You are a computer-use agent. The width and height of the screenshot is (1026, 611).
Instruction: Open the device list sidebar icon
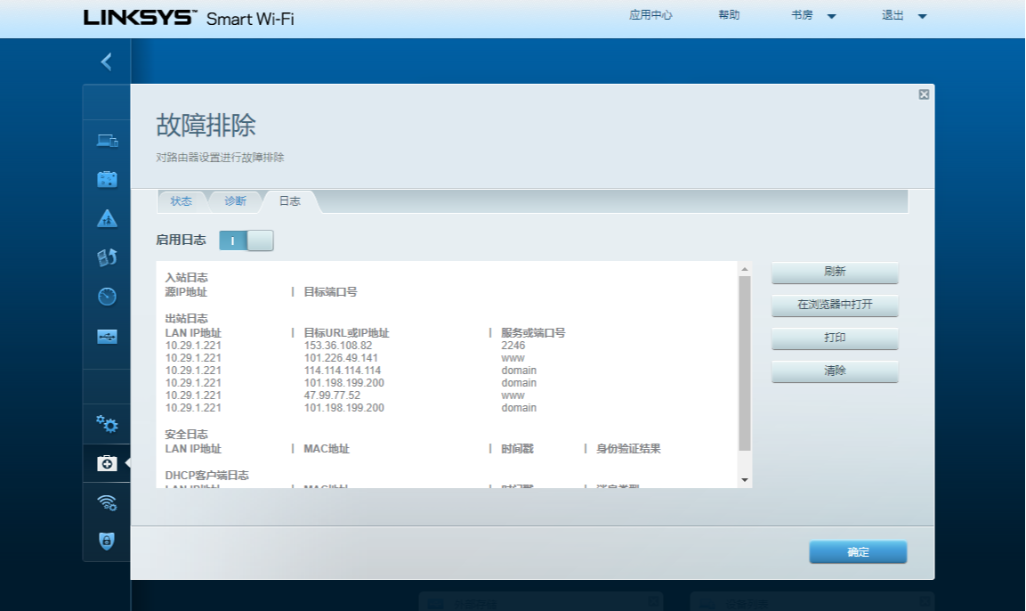[107, 140]
